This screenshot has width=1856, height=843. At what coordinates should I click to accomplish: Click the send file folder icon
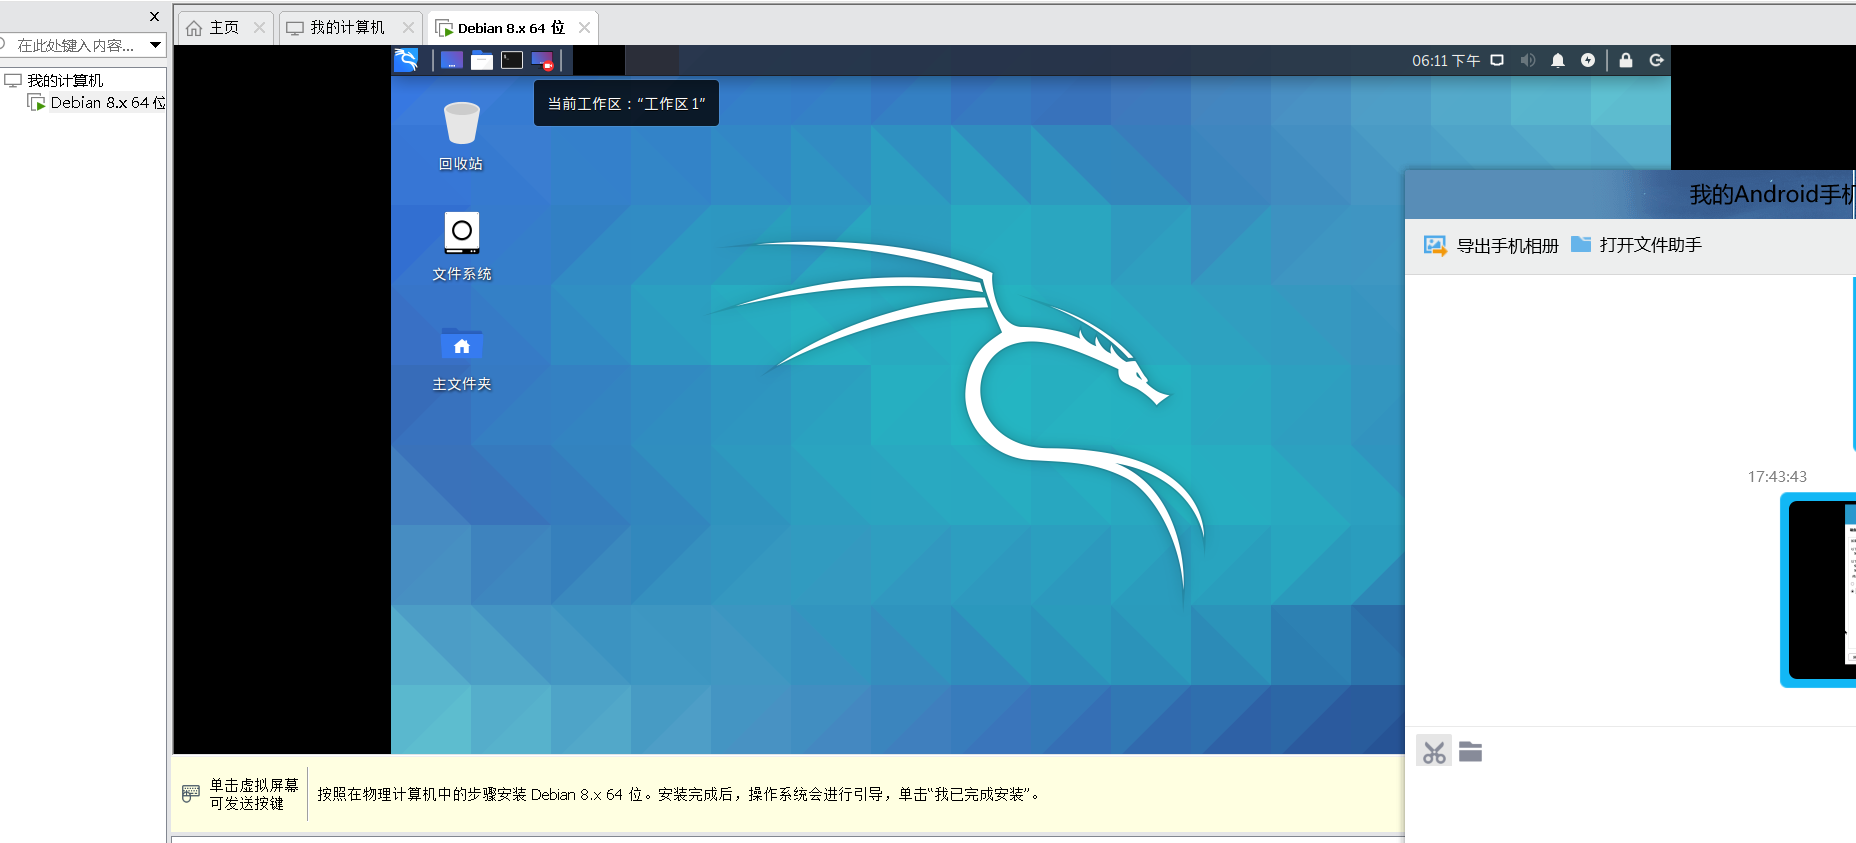(x=1470, y=752)
